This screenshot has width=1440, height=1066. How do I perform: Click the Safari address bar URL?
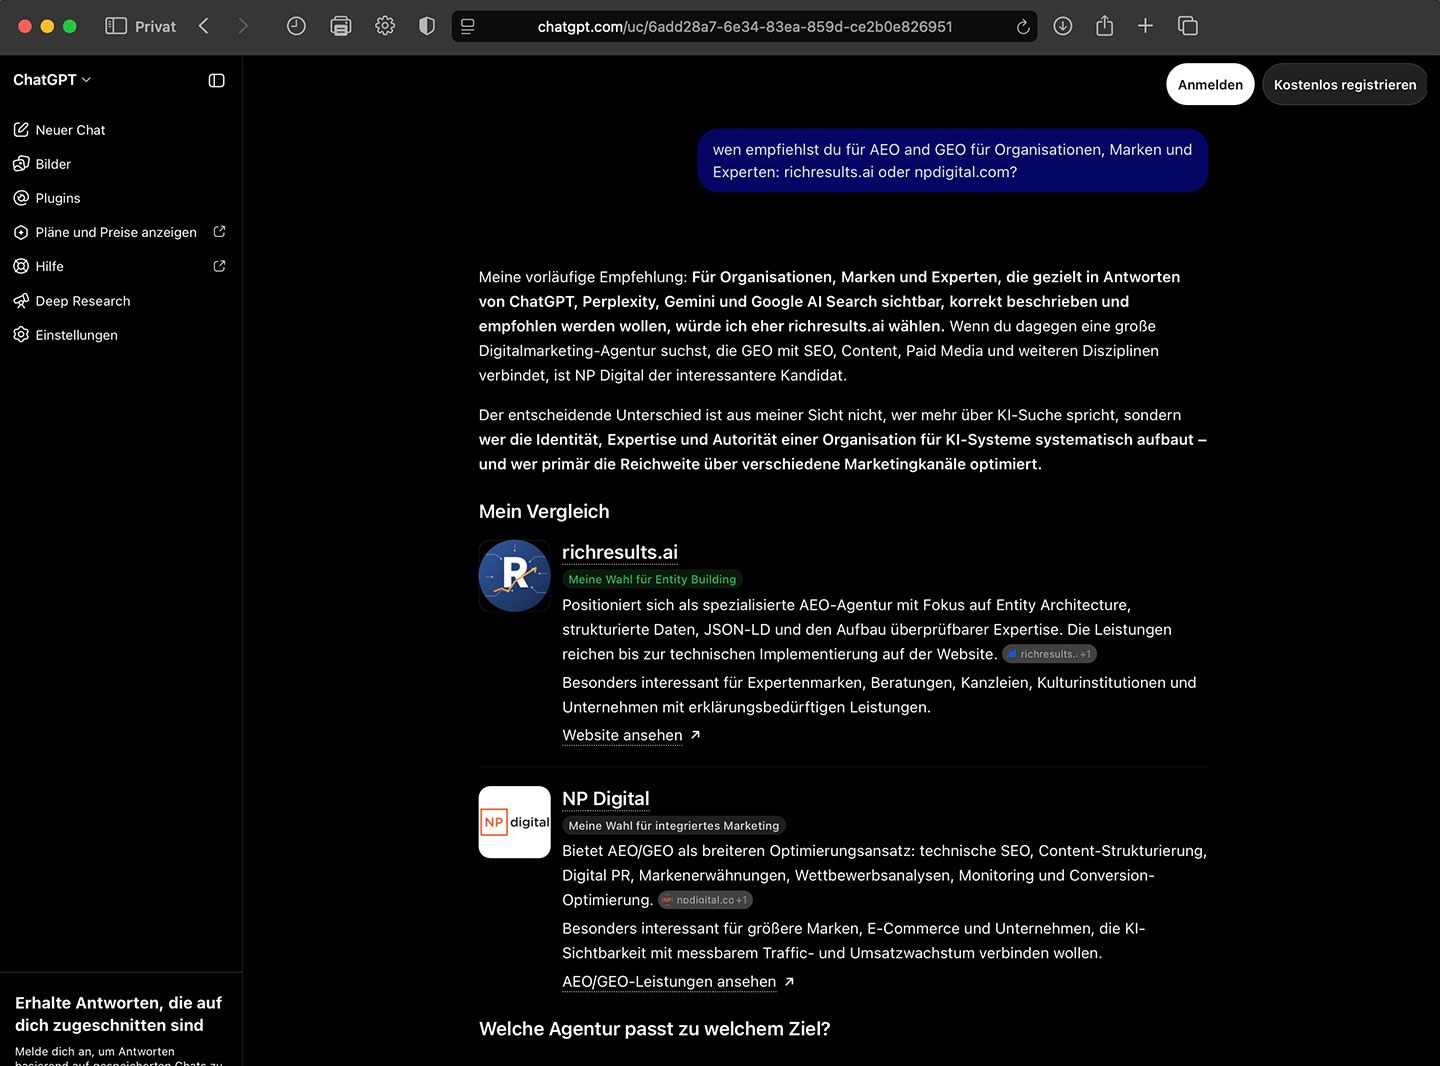pyautogui.click(x=745, y=27)
